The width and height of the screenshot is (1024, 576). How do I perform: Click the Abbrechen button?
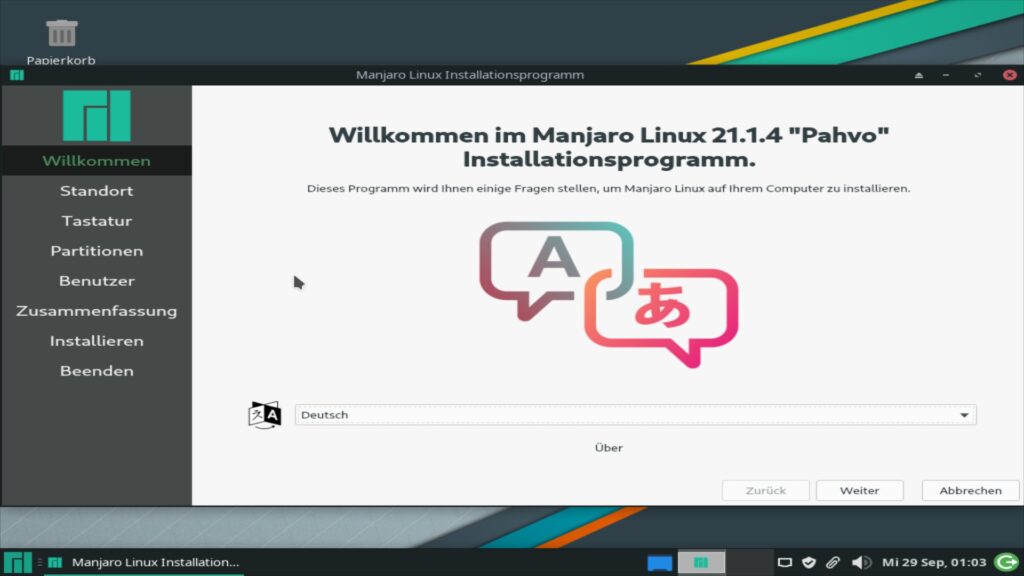(x=970, y=490)
